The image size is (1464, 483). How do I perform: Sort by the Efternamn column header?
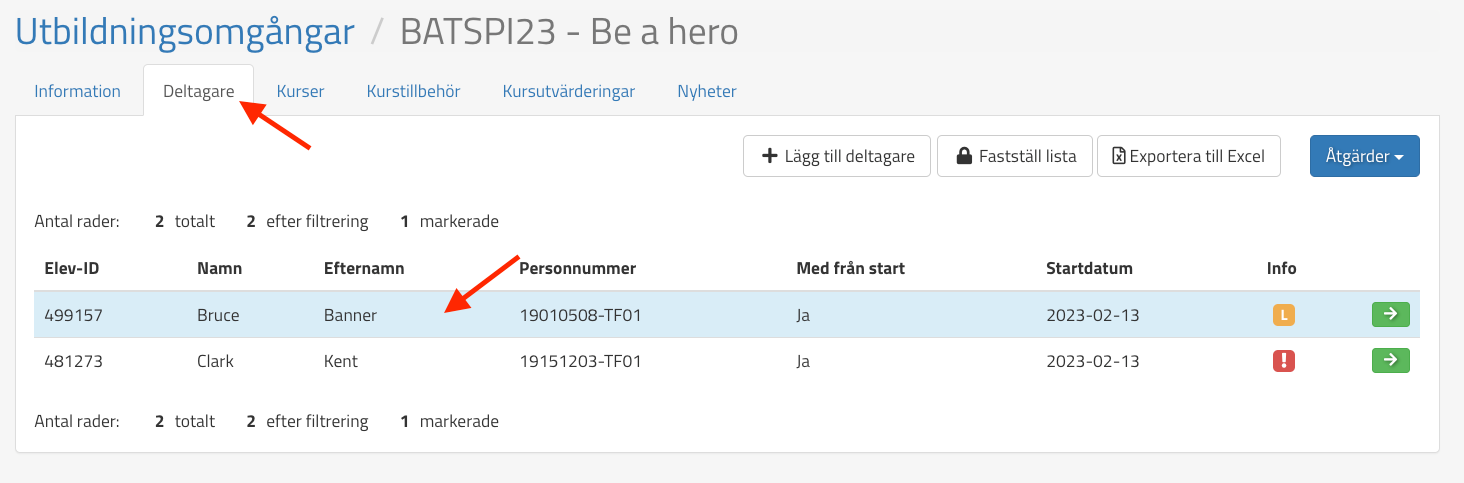tap(363, 268)
